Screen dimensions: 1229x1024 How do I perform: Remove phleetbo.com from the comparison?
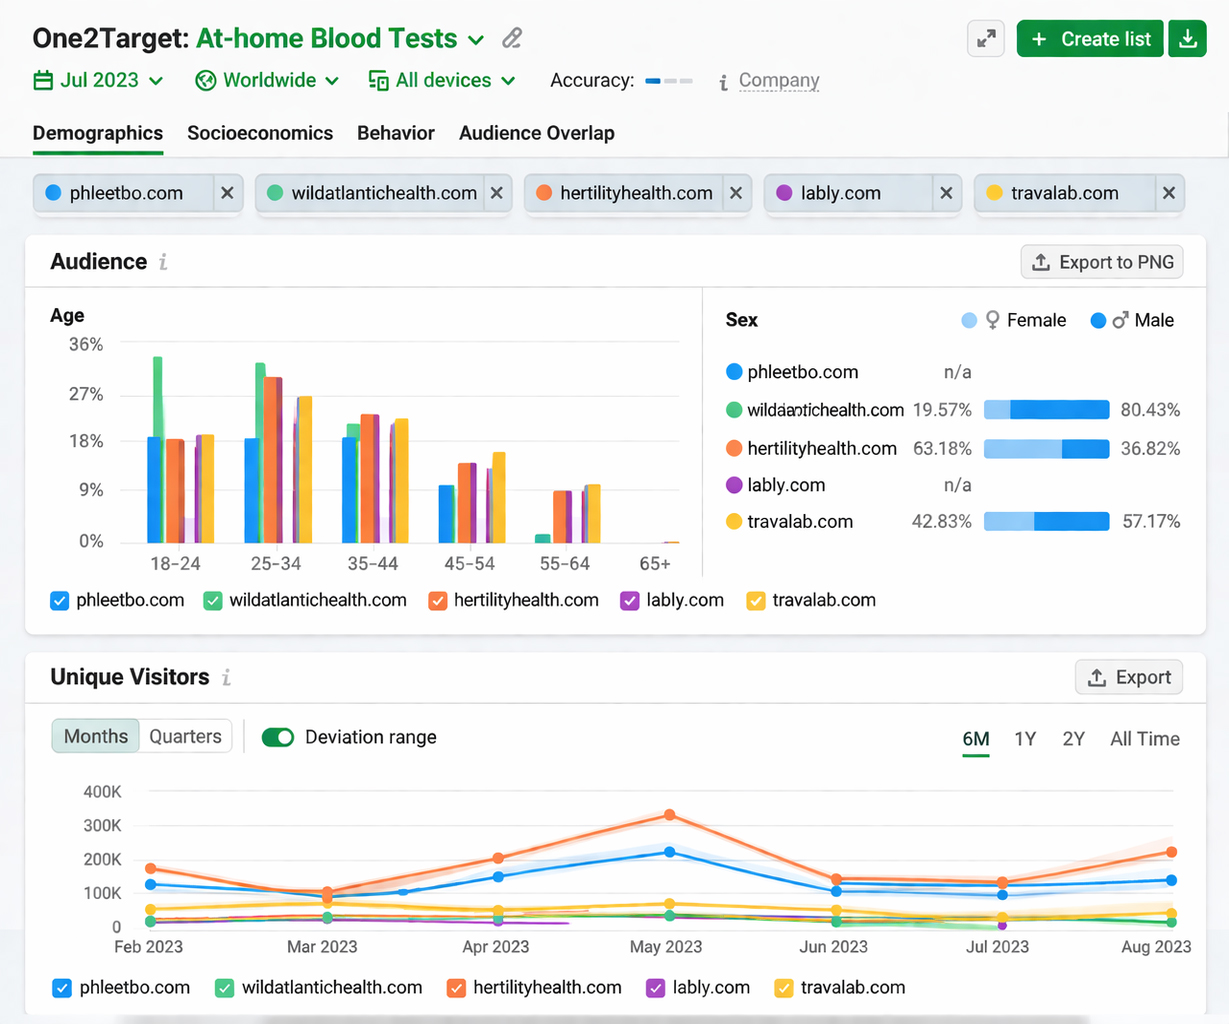(227, 193)
